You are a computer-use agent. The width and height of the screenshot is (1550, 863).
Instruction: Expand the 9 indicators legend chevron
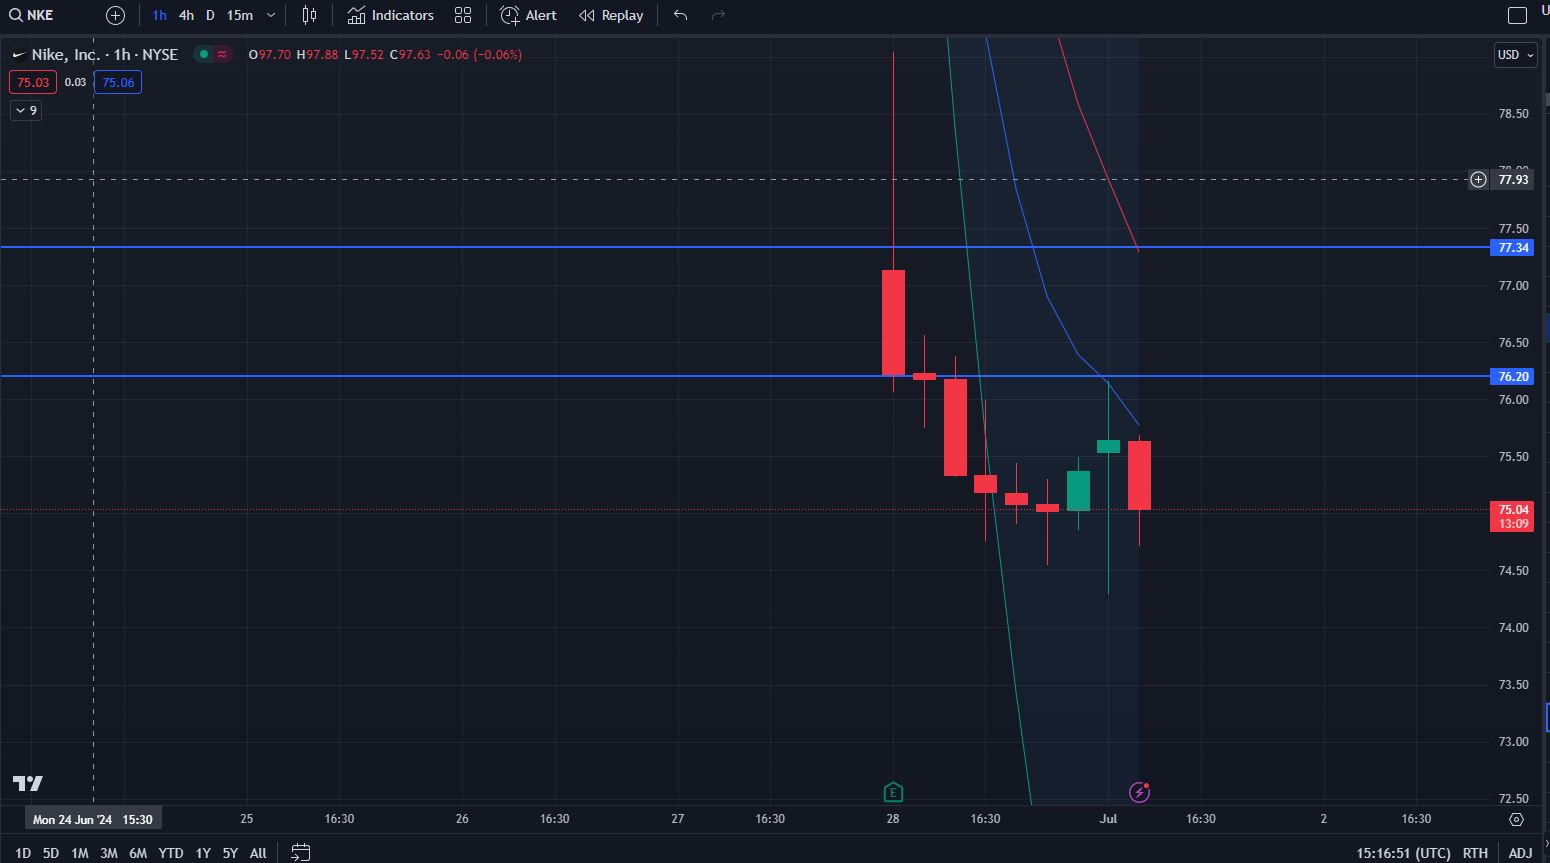point(26,110)
